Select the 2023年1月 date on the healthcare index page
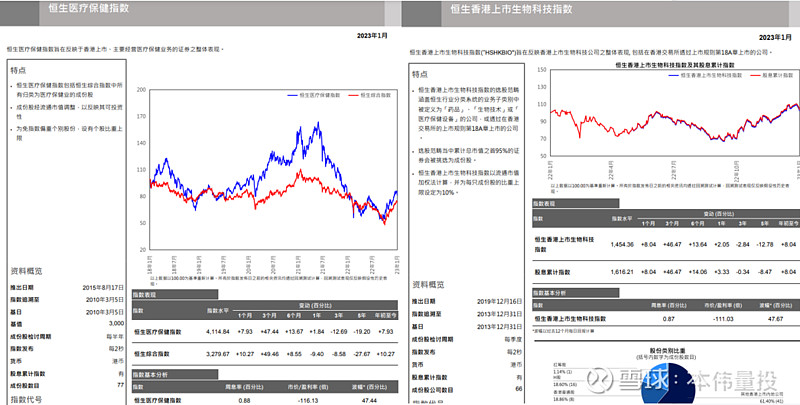The height and width of the screenshot is (405, 800). click(x=372, y=36)
